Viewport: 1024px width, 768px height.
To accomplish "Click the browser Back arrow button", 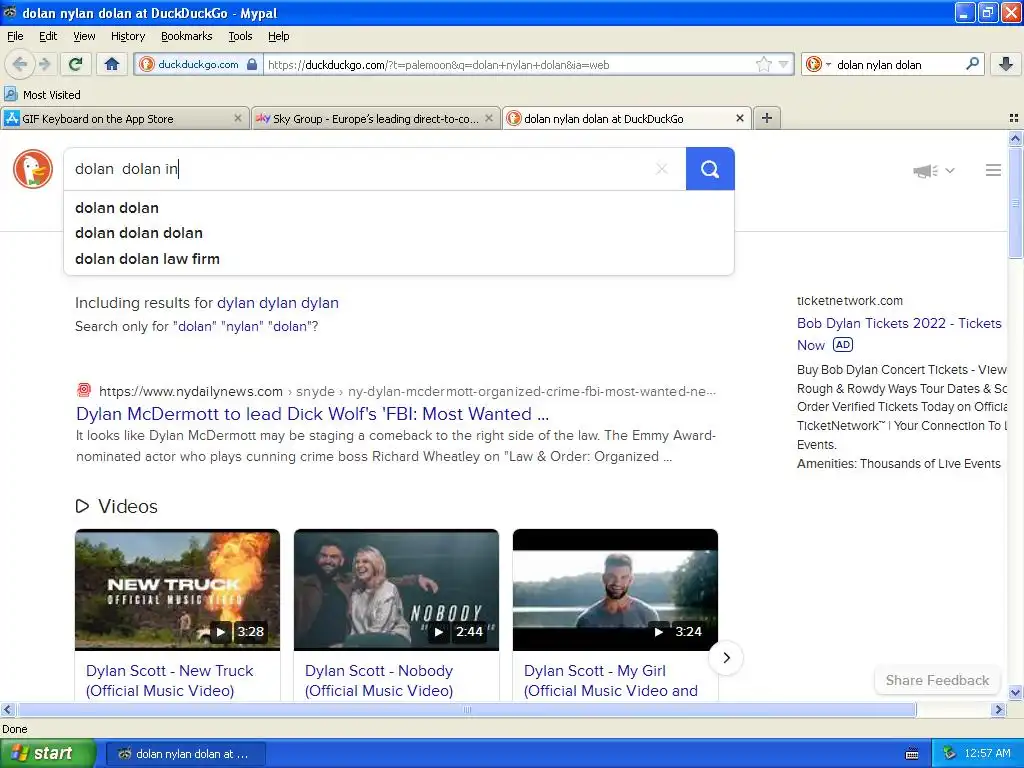I will click(x=20, y=64).
